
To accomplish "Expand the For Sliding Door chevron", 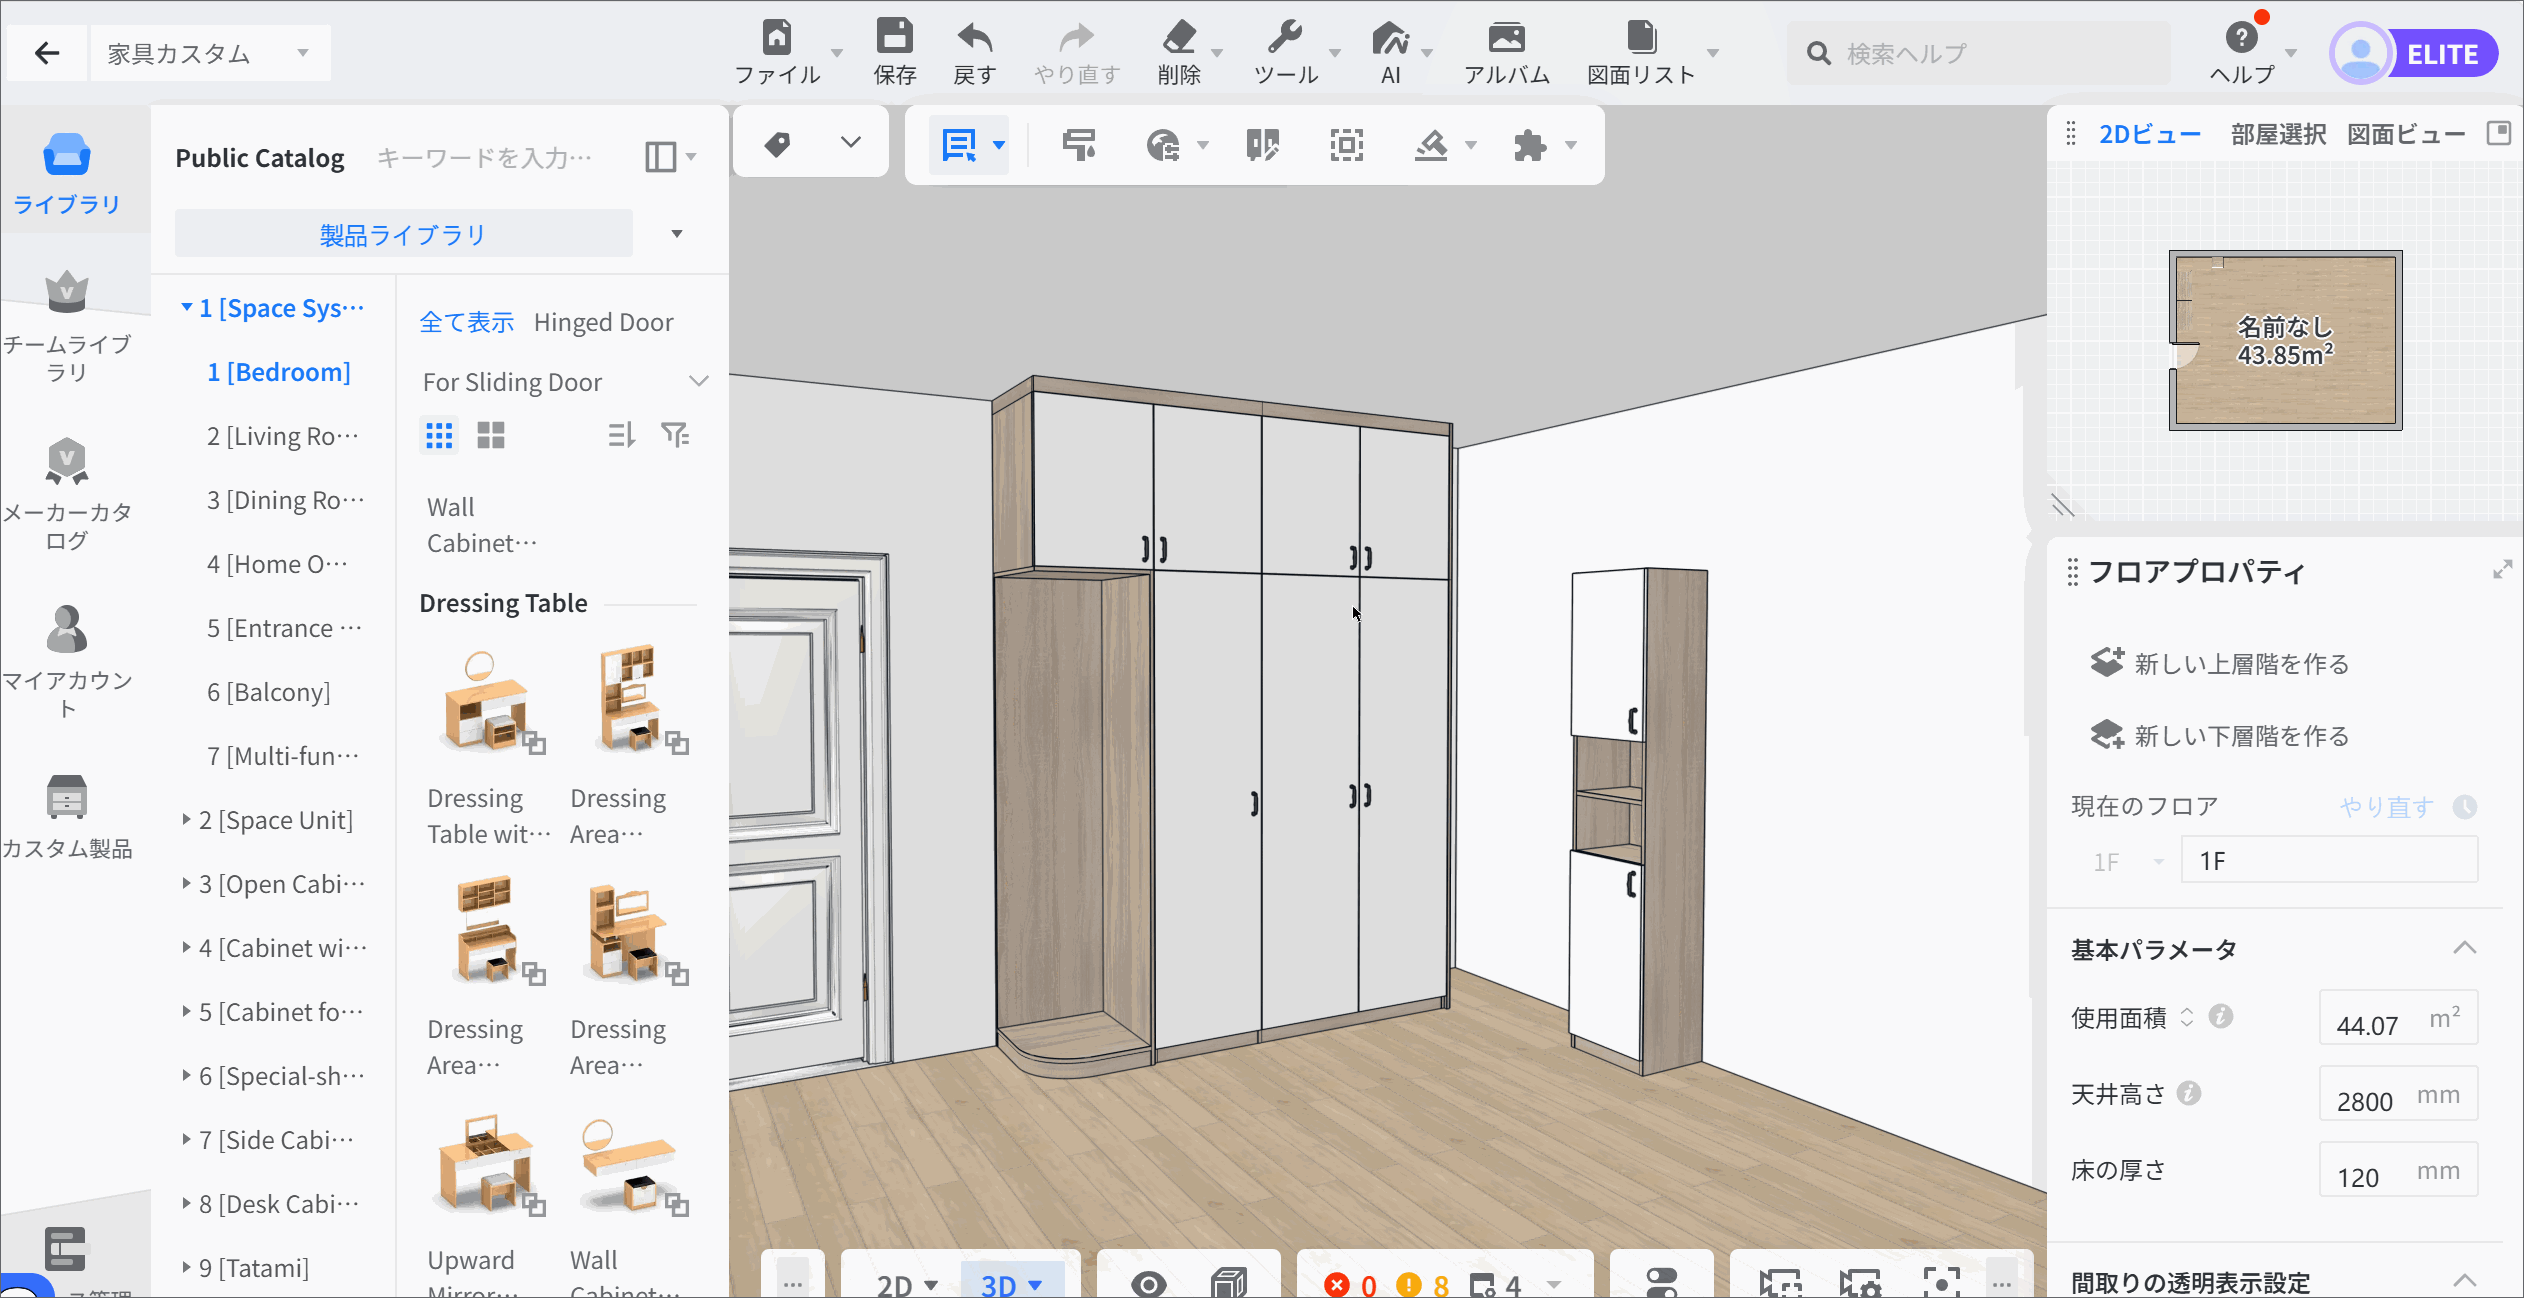I will coord(699,381).
